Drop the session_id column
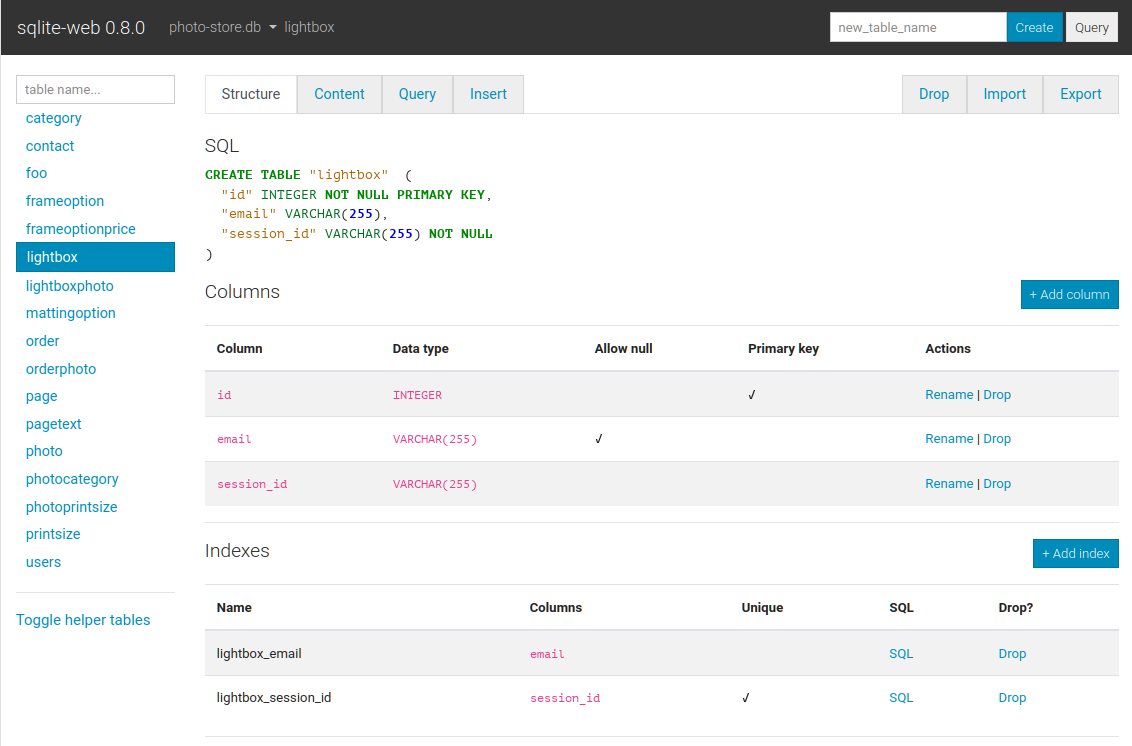 point(997,484)
